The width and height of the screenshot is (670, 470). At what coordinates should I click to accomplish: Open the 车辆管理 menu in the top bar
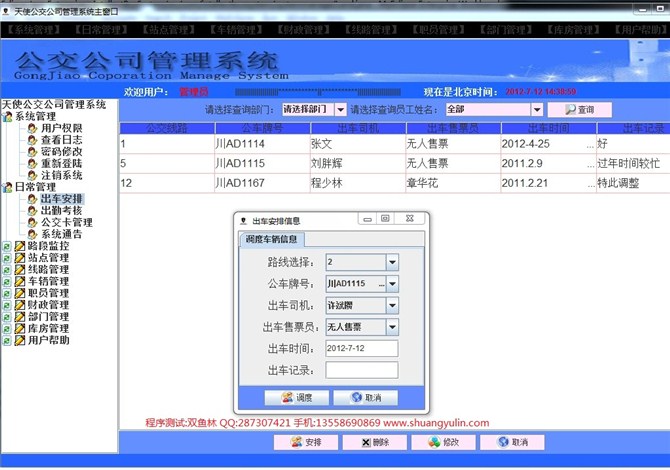coord(236,30)
